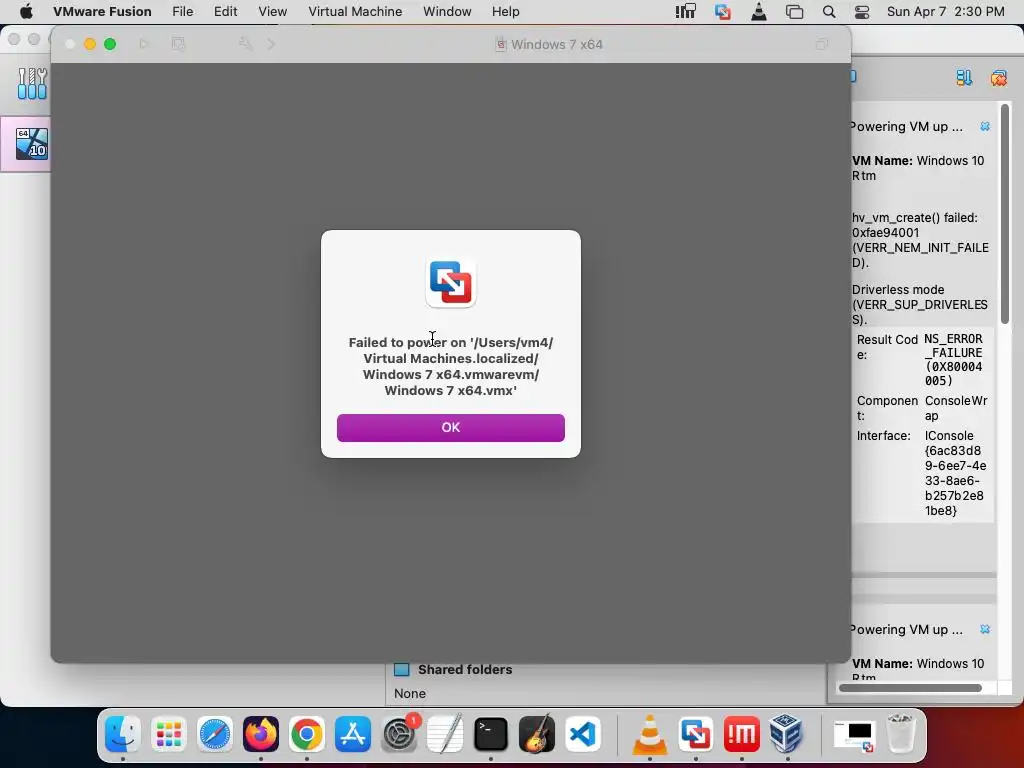Open the Help menu
The width and height of the screenshot is (1024, 768).
coord(505,11)
